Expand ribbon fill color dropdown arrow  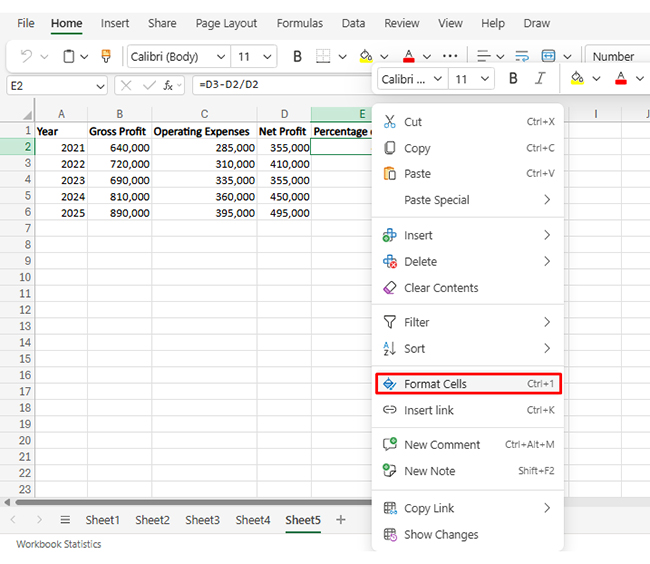pos(384,56)
